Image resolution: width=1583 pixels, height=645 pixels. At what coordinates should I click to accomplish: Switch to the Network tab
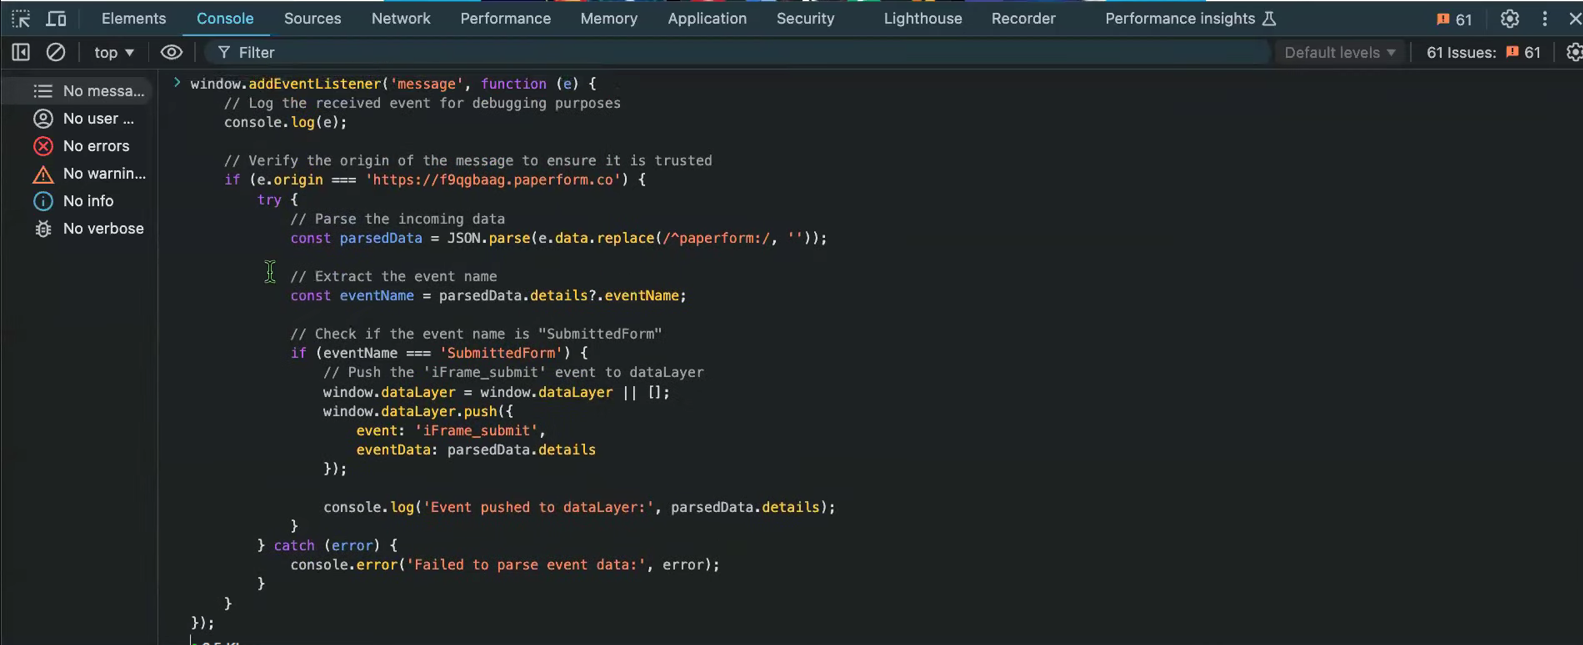pos(400,19)
